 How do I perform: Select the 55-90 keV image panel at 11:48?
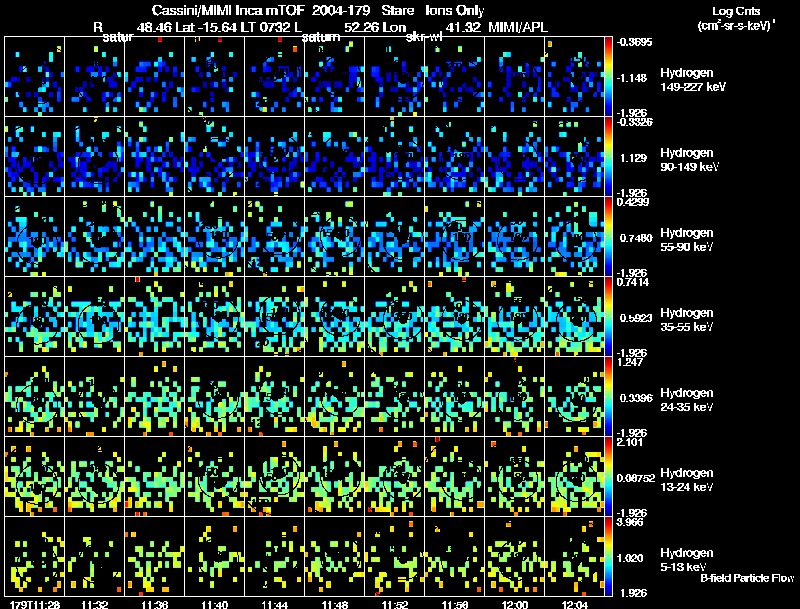[x=335, y=237]
